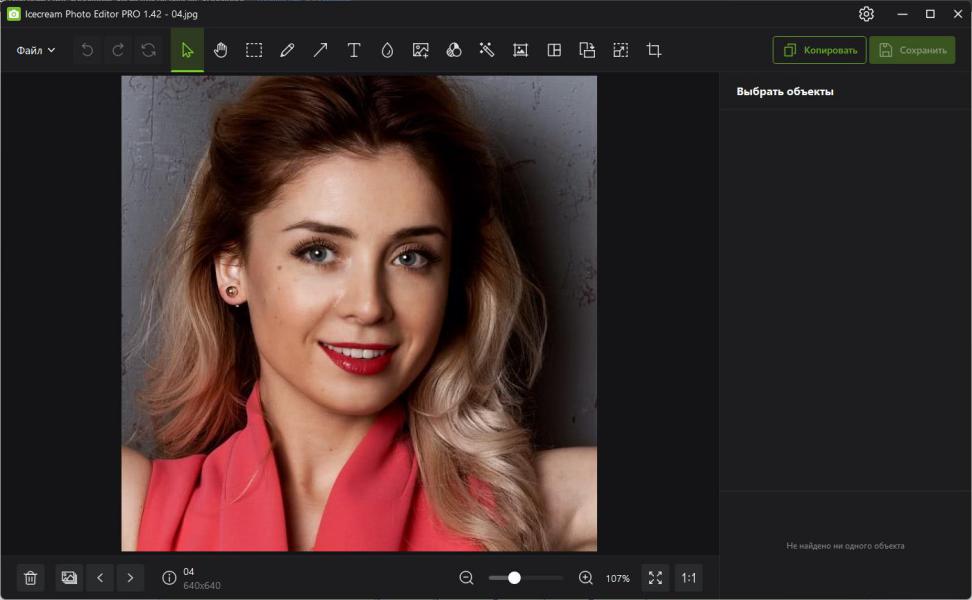The width and height of the screenshot is (972, 600).
Task: Click the Выбрать объекты panel heading
Action: pos(785,92)
